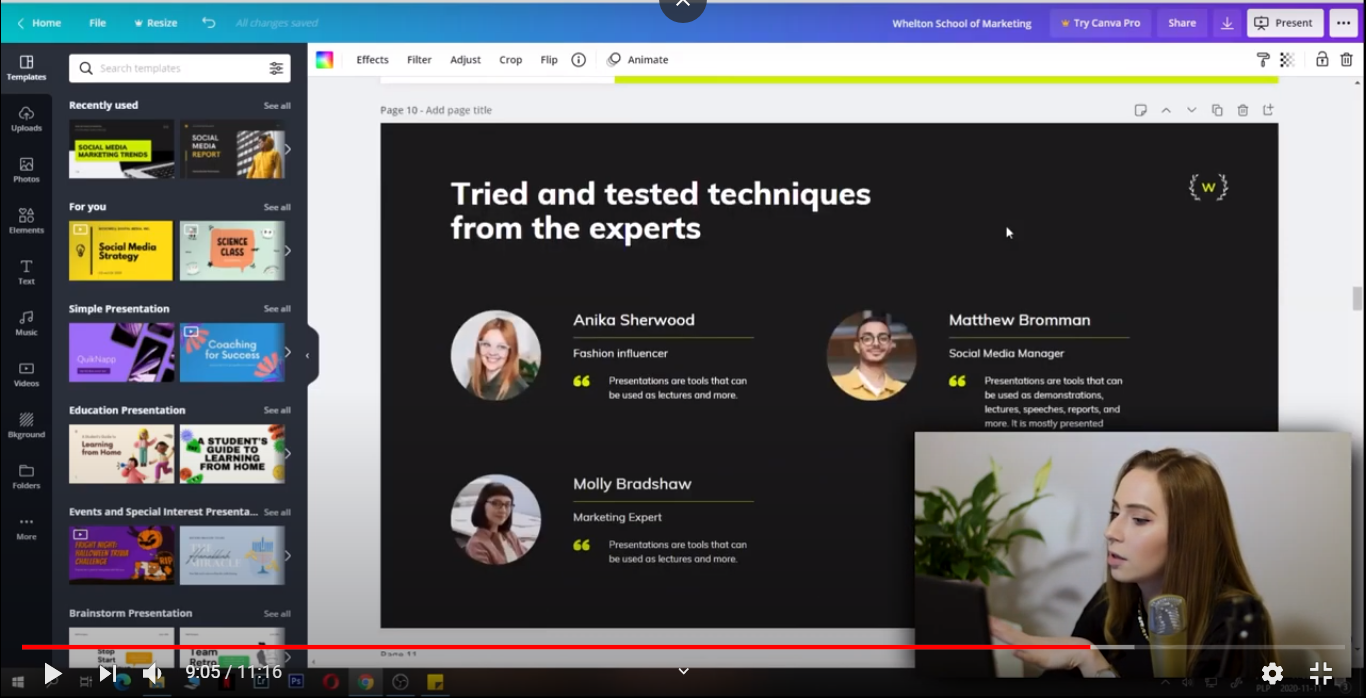The image size is (1366, 698).
Task: Duplicate page 10
Action: coord(1217,110)
